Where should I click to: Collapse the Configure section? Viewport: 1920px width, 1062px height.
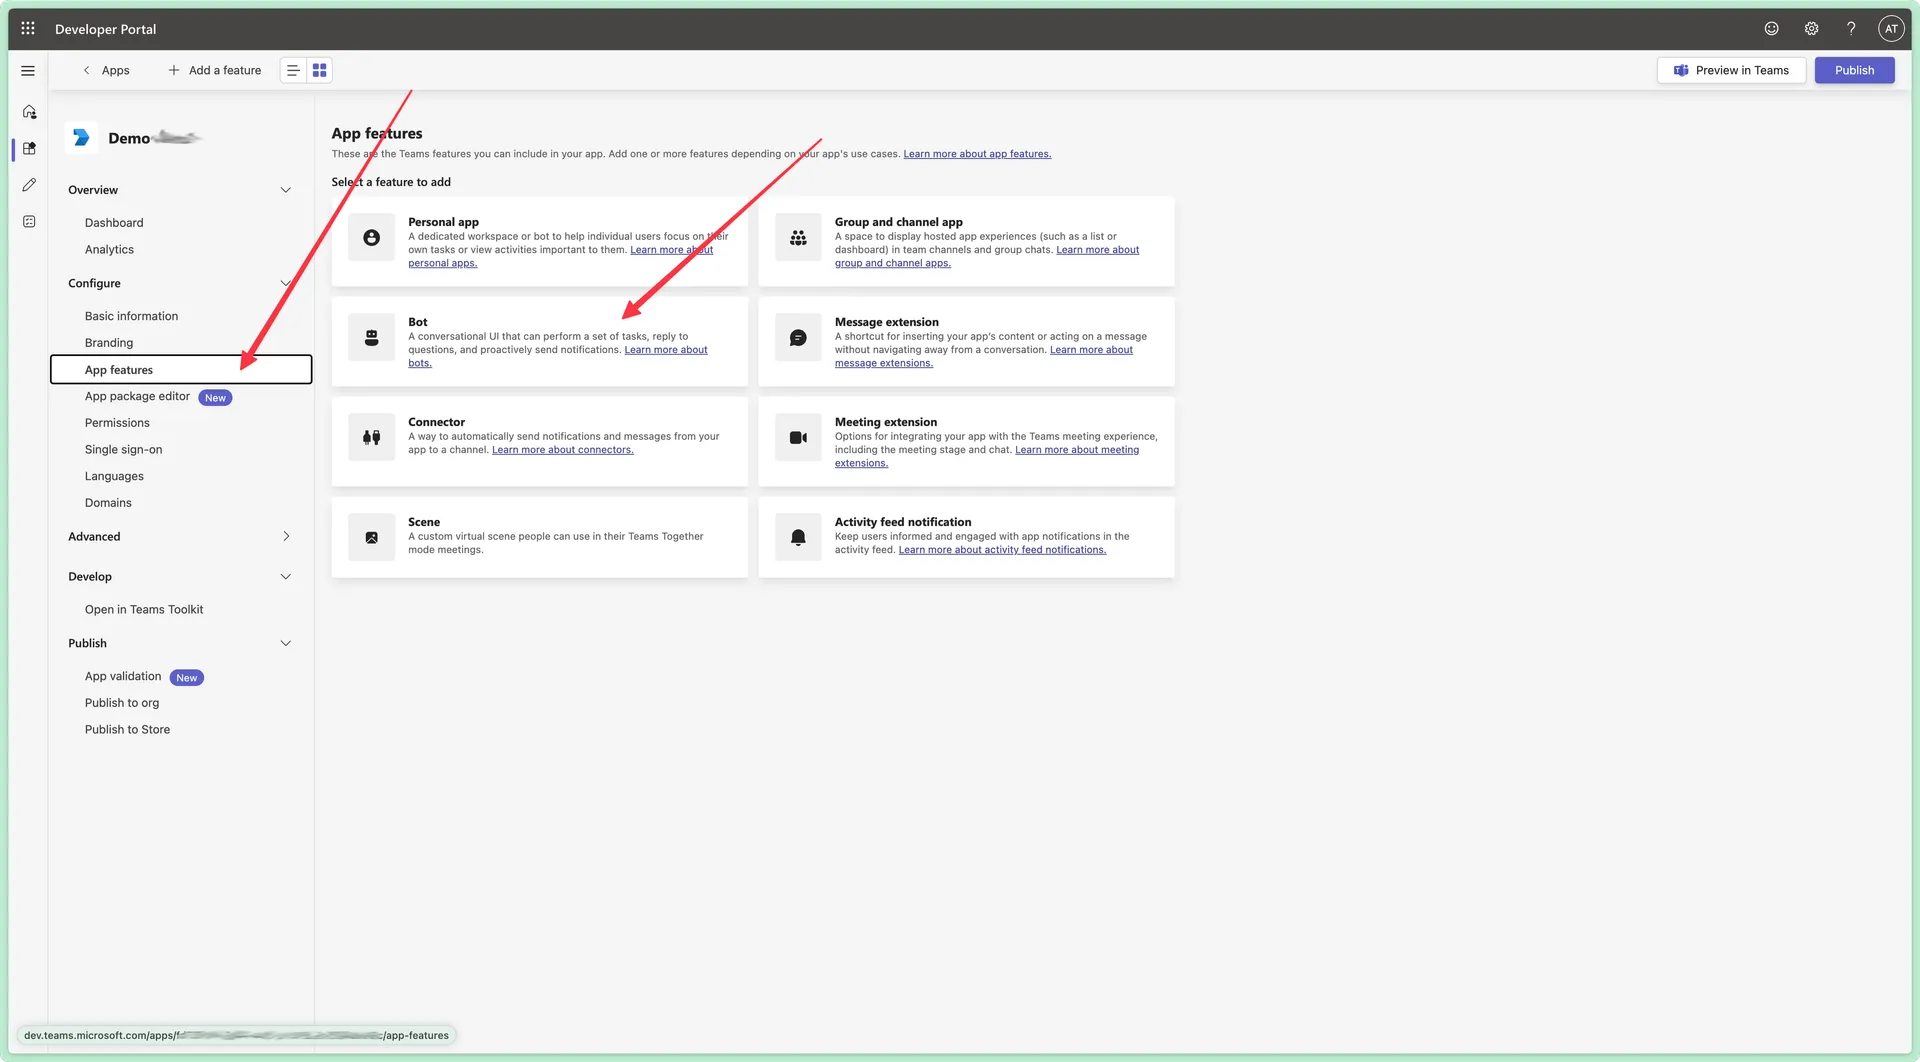(286, 283)
